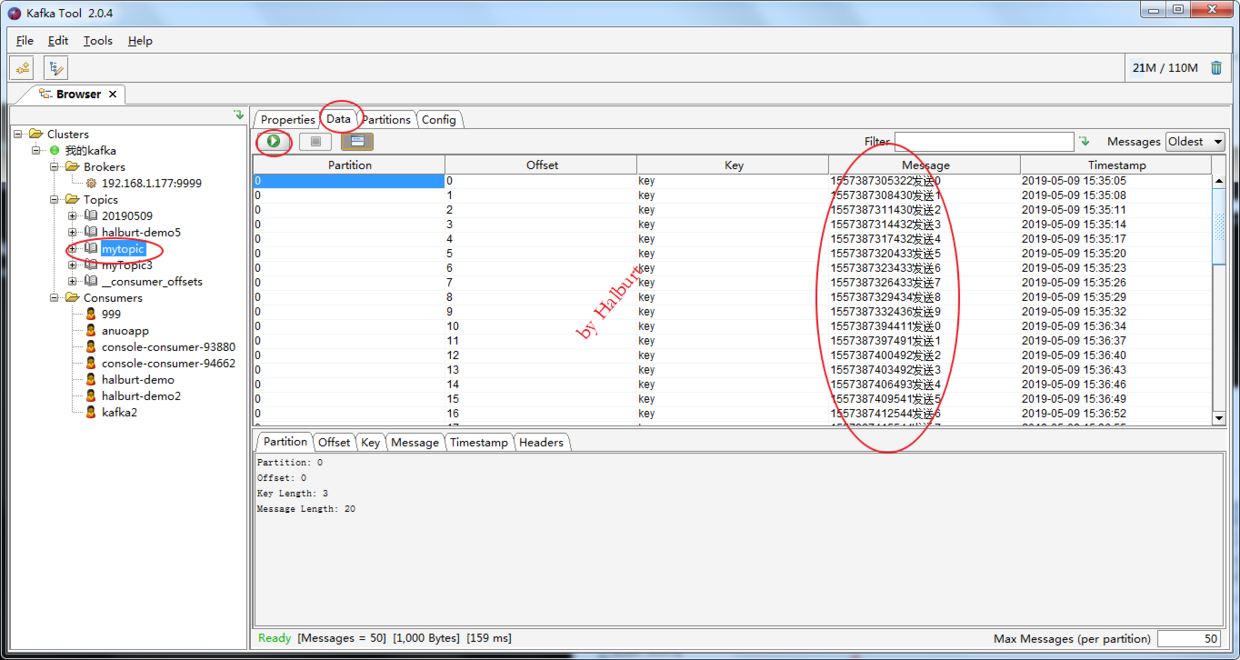Open the Key detail tab
The width and height of the screenshot is (1240, 660).
pos(370,442)
